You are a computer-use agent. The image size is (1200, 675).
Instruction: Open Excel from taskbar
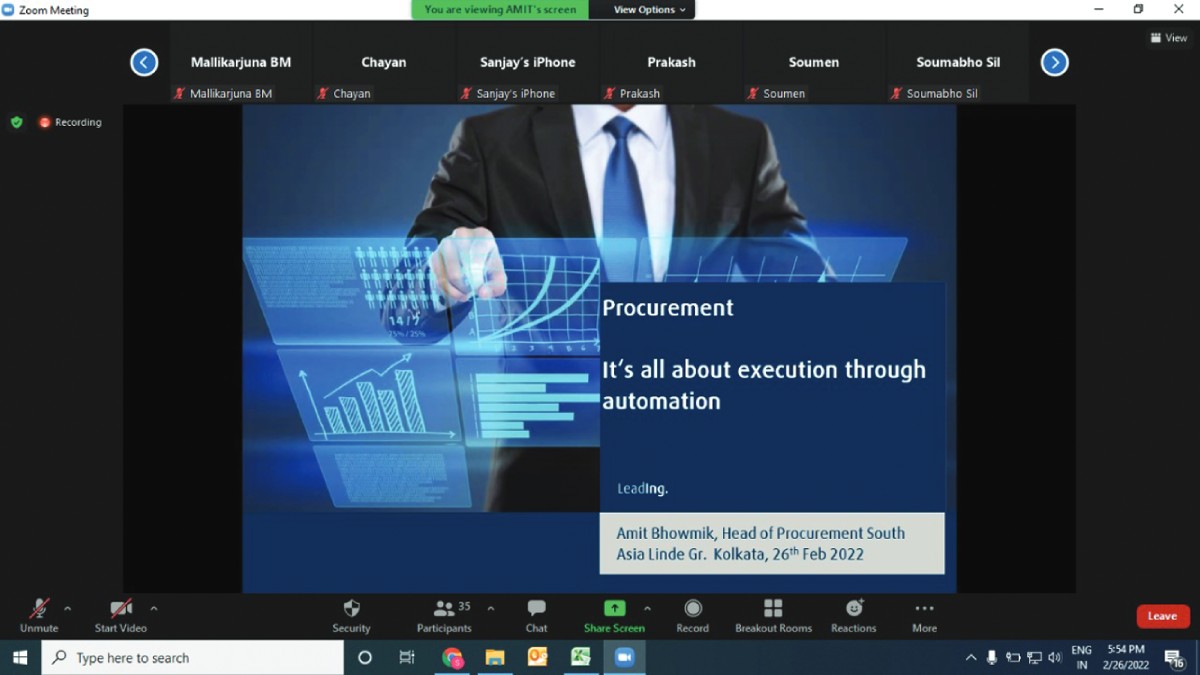click(x=581, y=657)
